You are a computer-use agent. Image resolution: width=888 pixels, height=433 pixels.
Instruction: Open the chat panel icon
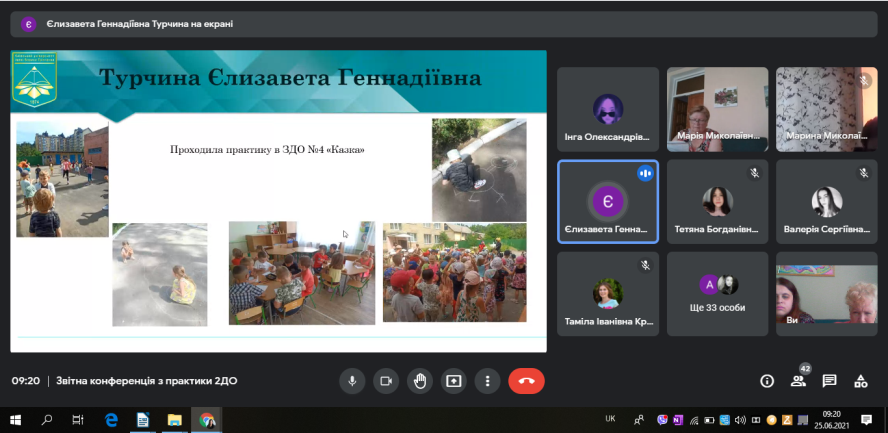829,381
